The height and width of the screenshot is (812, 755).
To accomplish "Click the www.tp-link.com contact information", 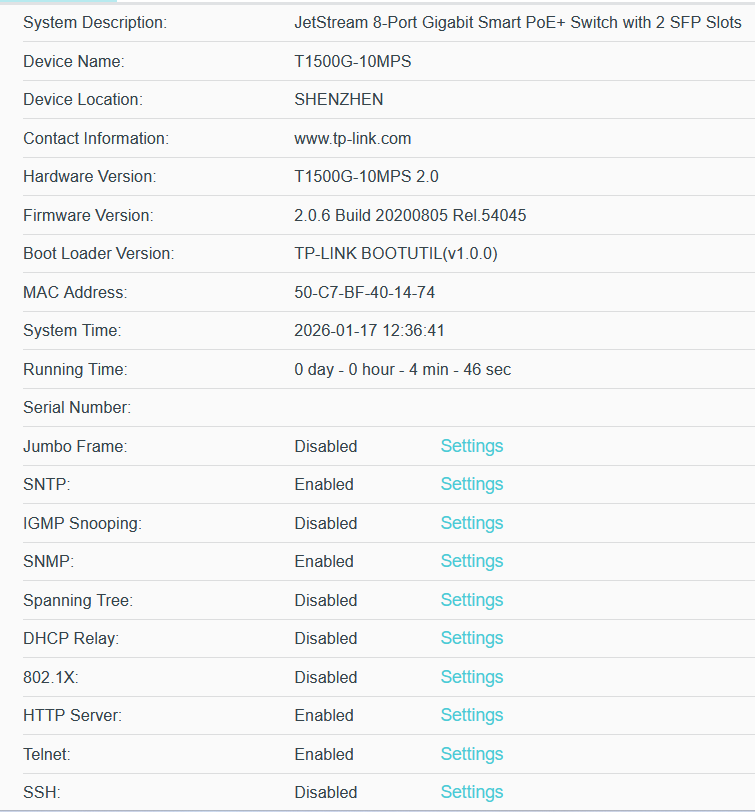I will (352, 138).
